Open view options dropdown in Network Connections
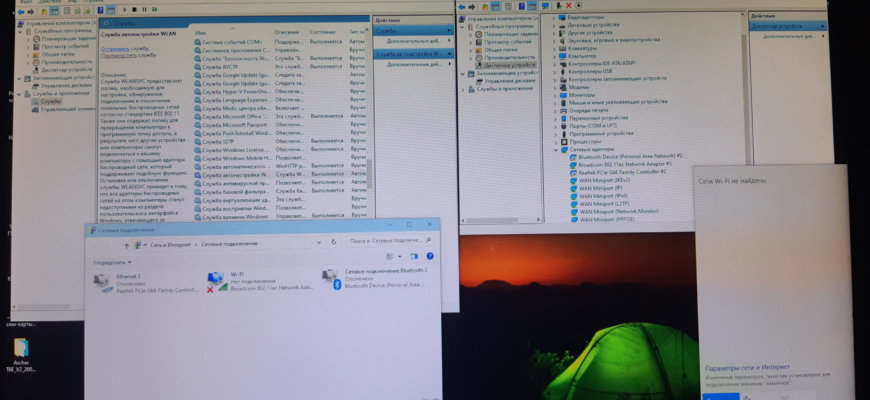870x400 pixels. click(398, 256)
